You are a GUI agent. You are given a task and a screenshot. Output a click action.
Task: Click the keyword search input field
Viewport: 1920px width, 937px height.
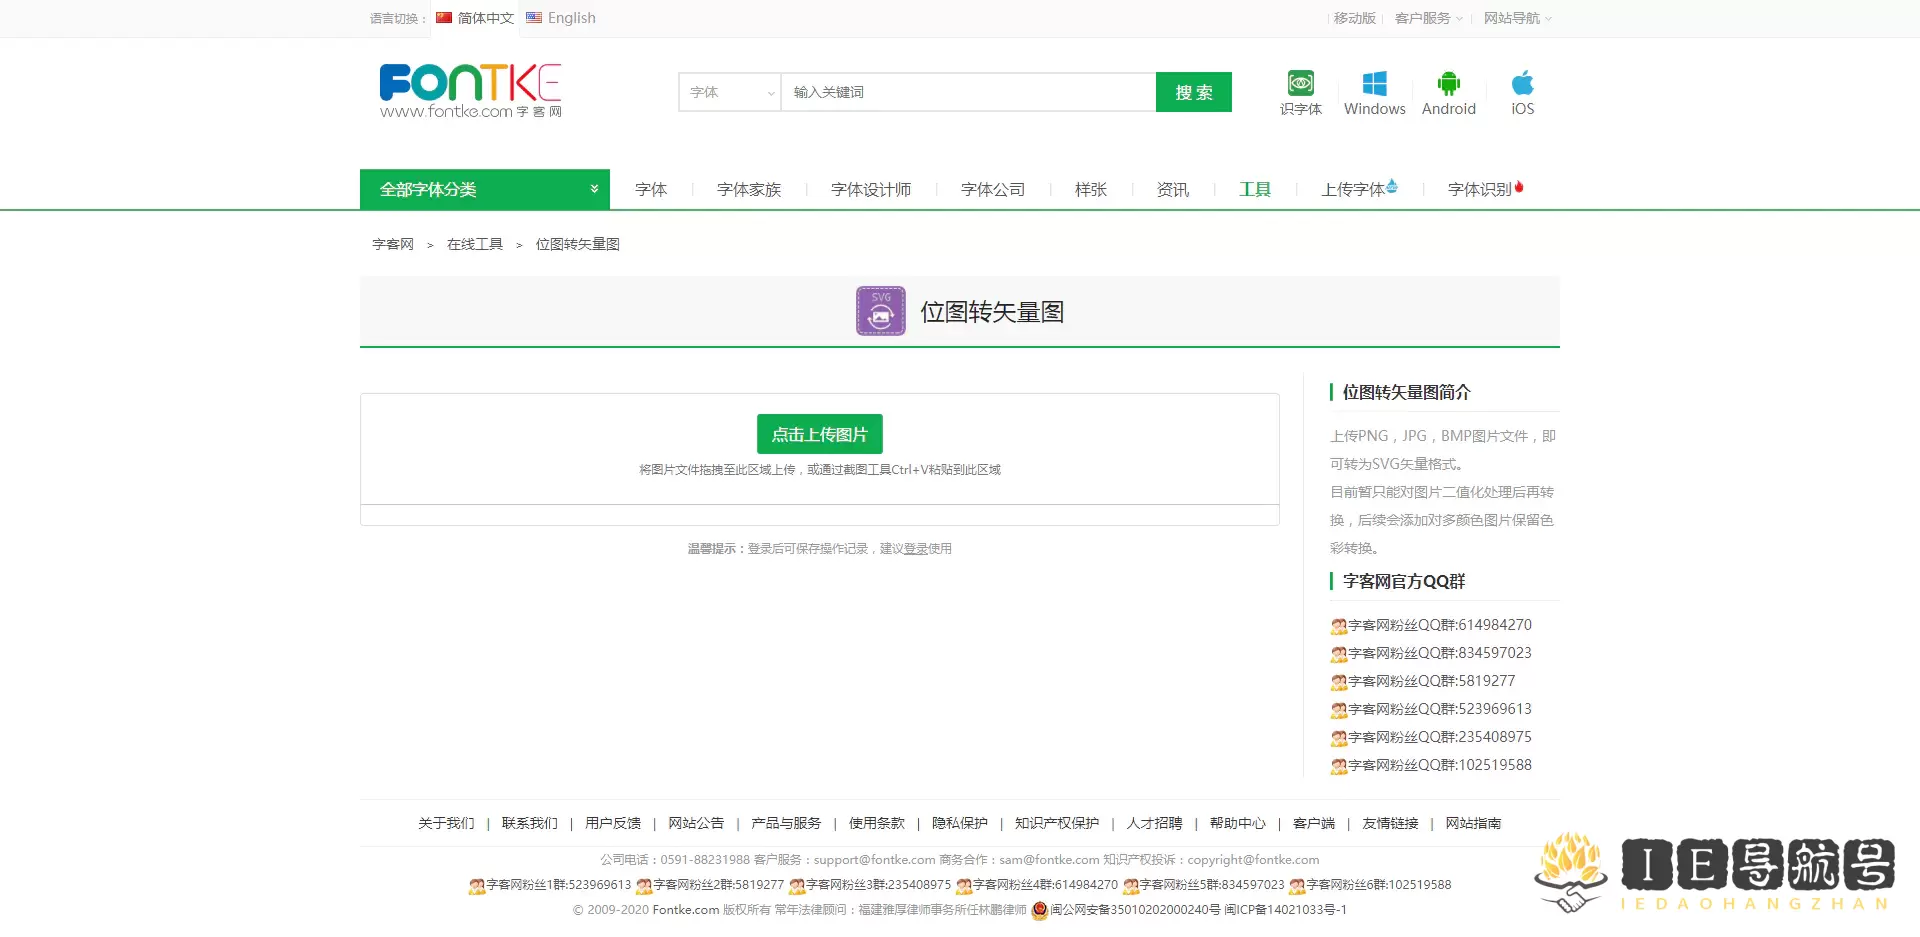pyautogui.click(x=965, y=92)
